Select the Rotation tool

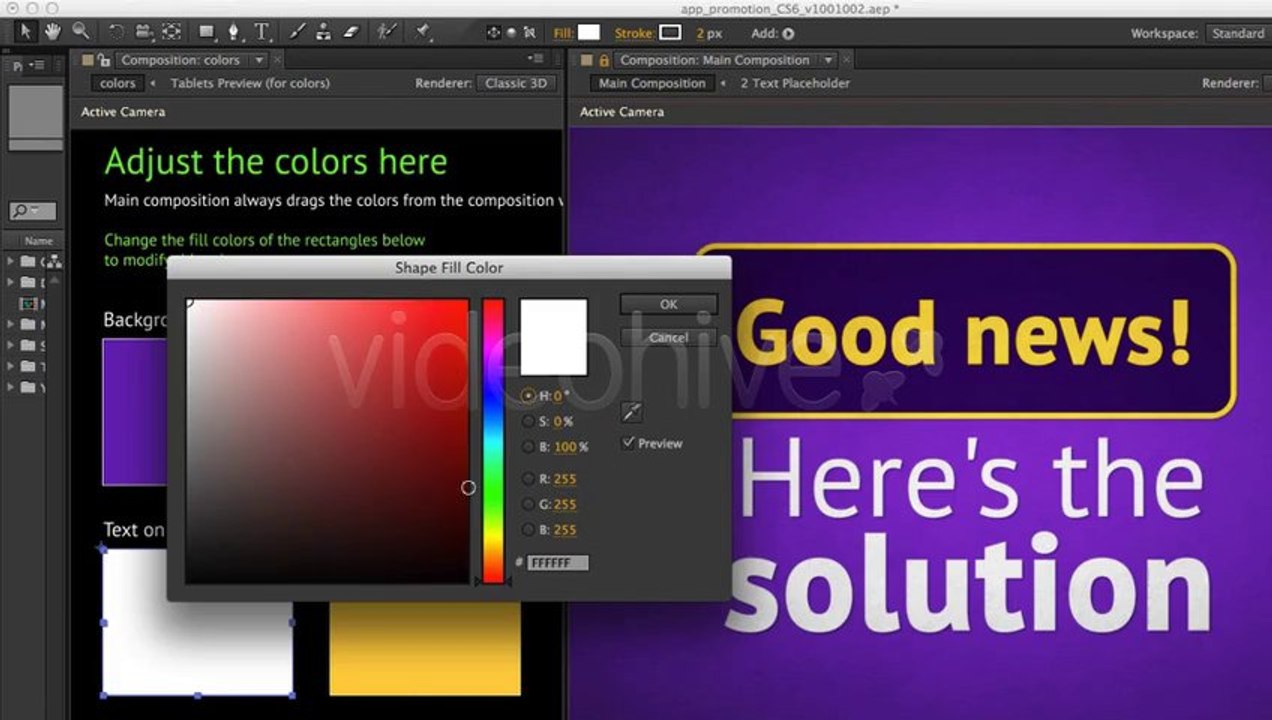tap(116, 32)
